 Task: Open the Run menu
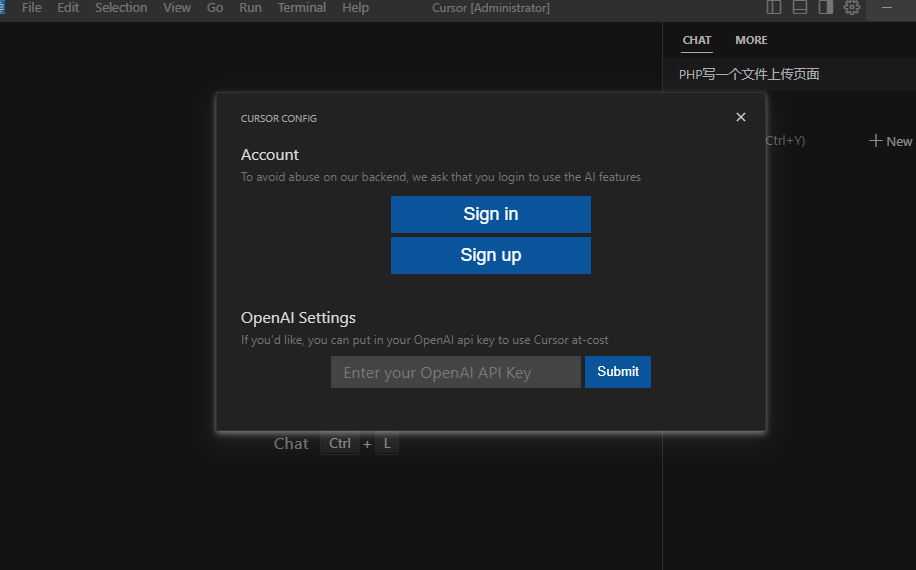pos(250,8)
